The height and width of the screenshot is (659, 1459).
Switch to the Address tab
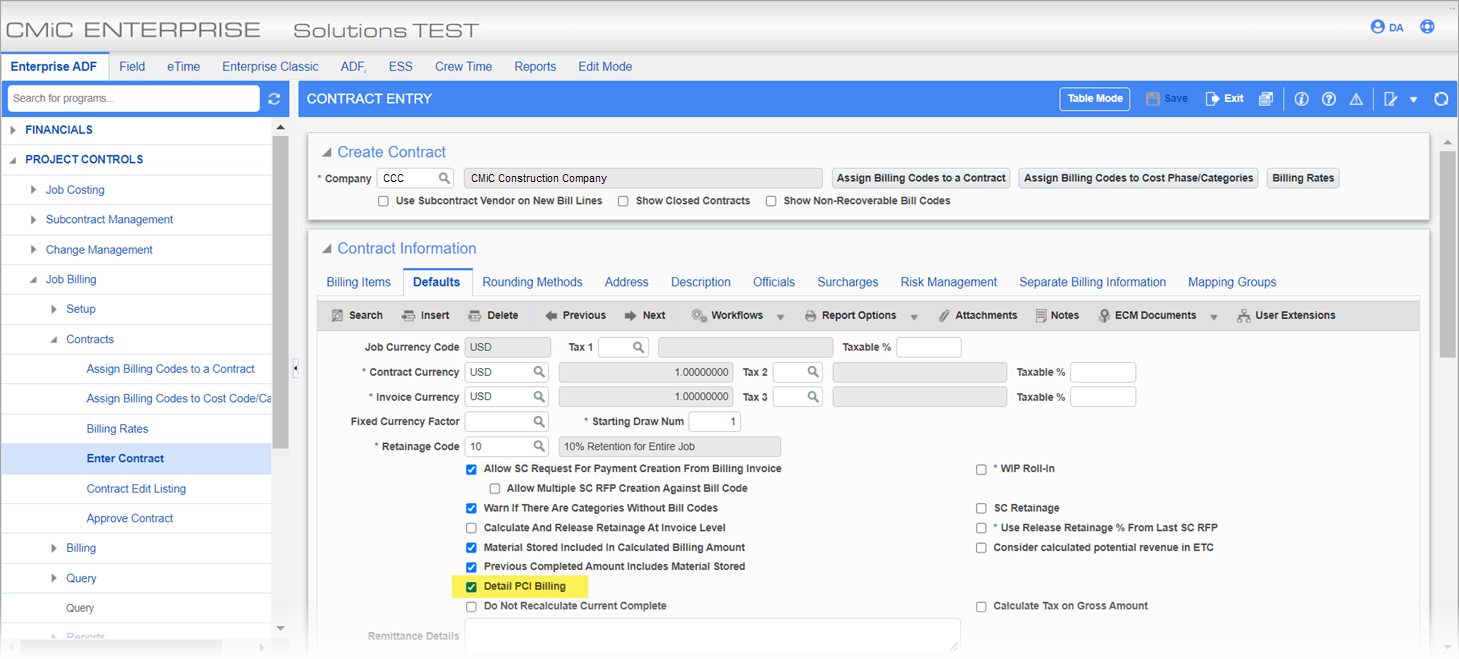[626, 282]
